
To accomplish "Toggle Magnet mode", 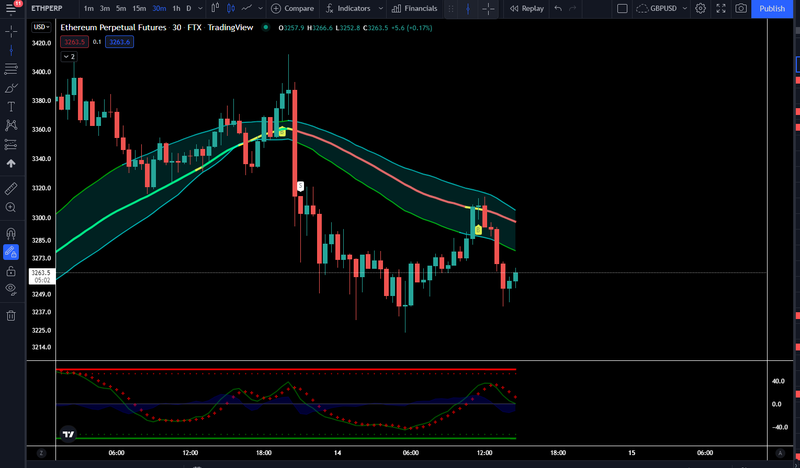I will 11,233.
